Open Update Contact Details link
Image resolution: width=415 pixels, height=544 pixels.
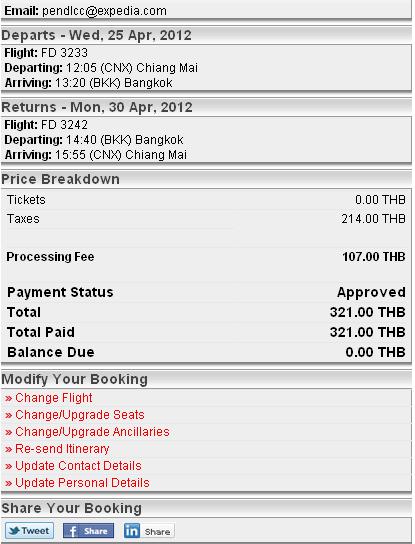pyautogui.click(x=78, y=466)
